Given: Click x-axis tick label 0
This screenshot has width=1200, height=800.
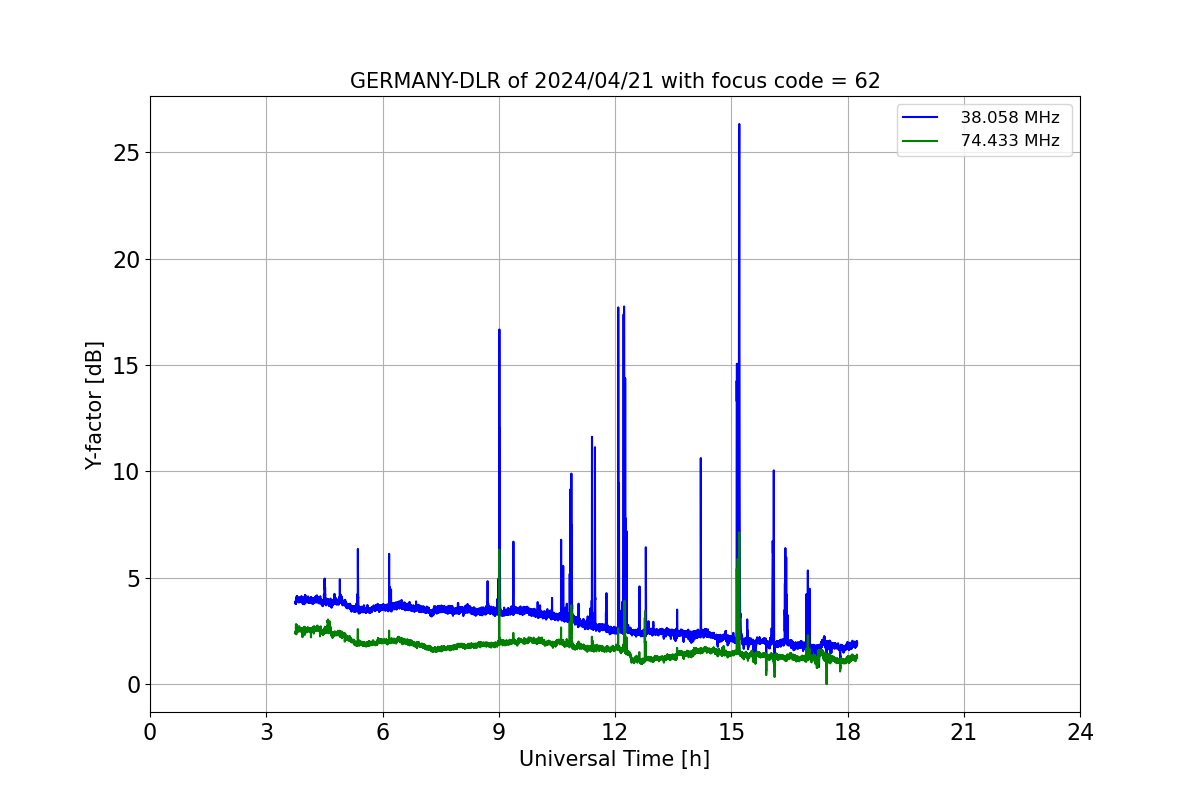Looking at the screenshot, I should [x=150, y=733].
